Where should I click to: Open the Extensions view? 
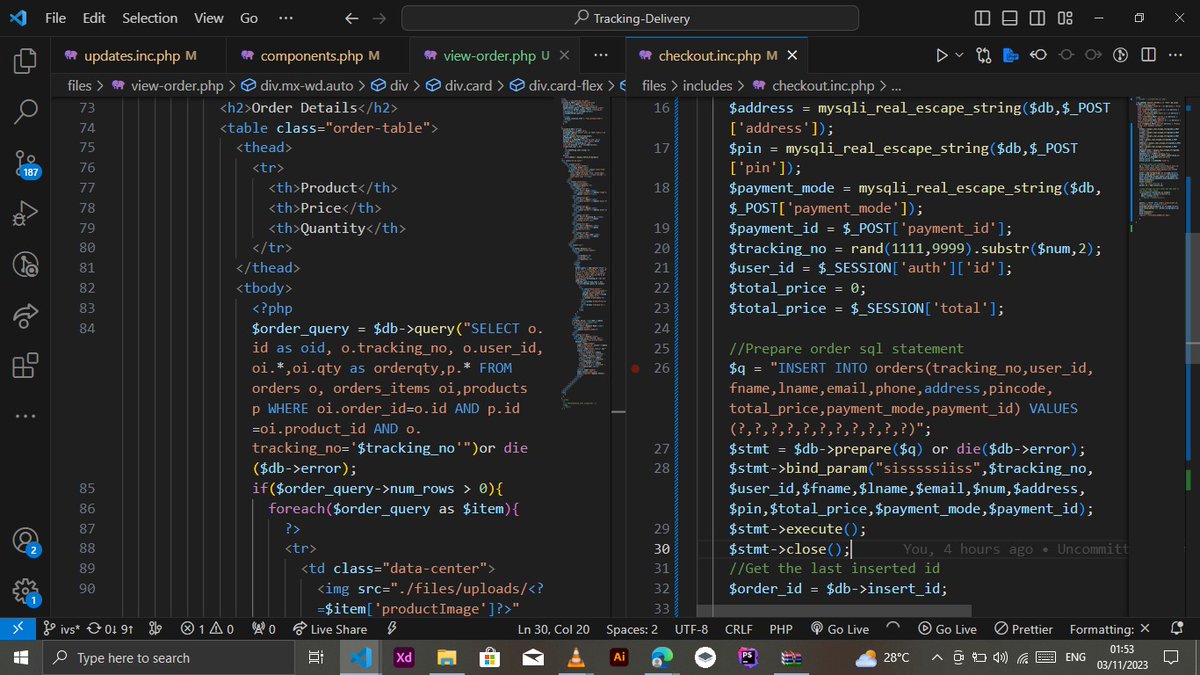coord(24,366)
